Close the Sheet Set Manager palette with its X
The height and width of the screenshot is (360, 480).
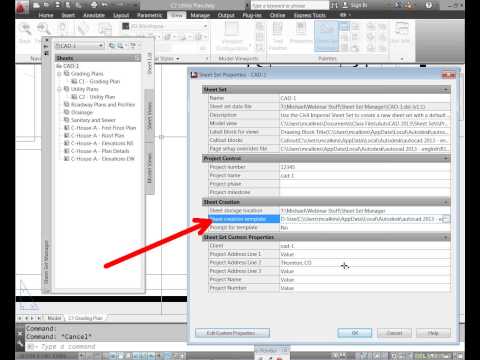pyautogui.click(x=46, y=40)
